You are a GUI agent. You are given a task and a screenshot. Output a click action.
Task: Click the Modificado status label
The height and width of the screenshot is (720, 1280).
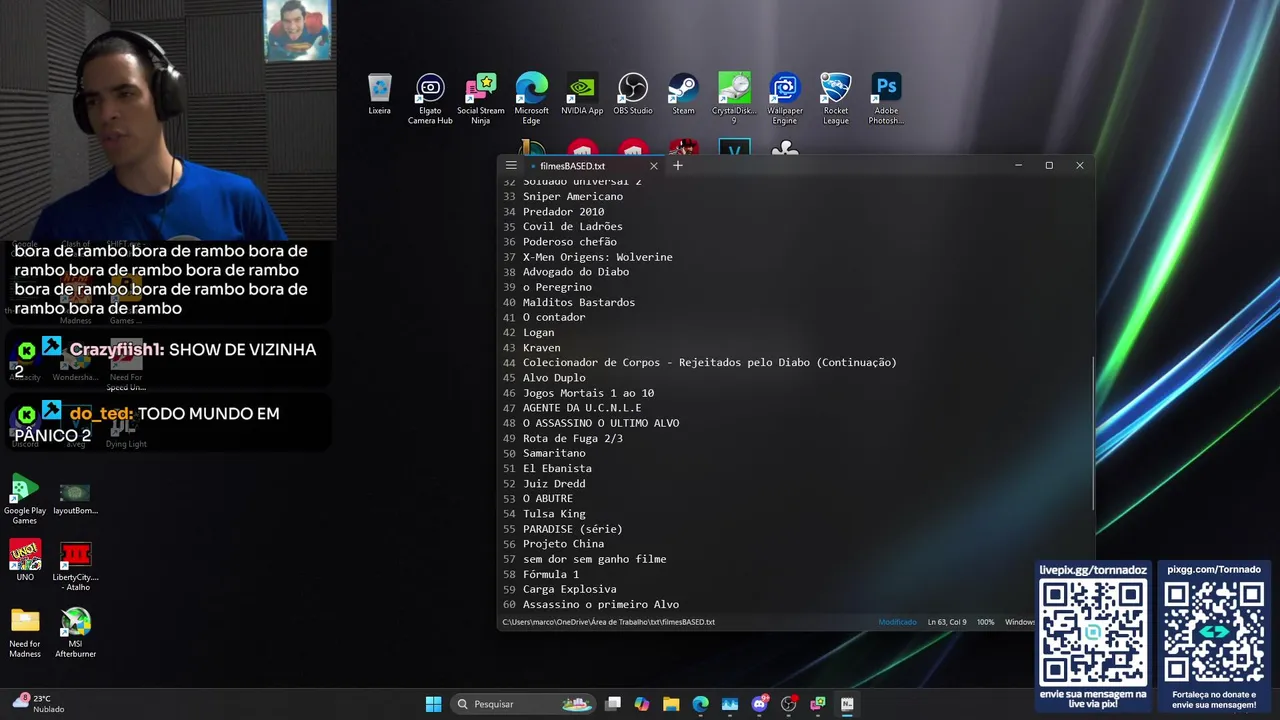[x=897, y=622]
